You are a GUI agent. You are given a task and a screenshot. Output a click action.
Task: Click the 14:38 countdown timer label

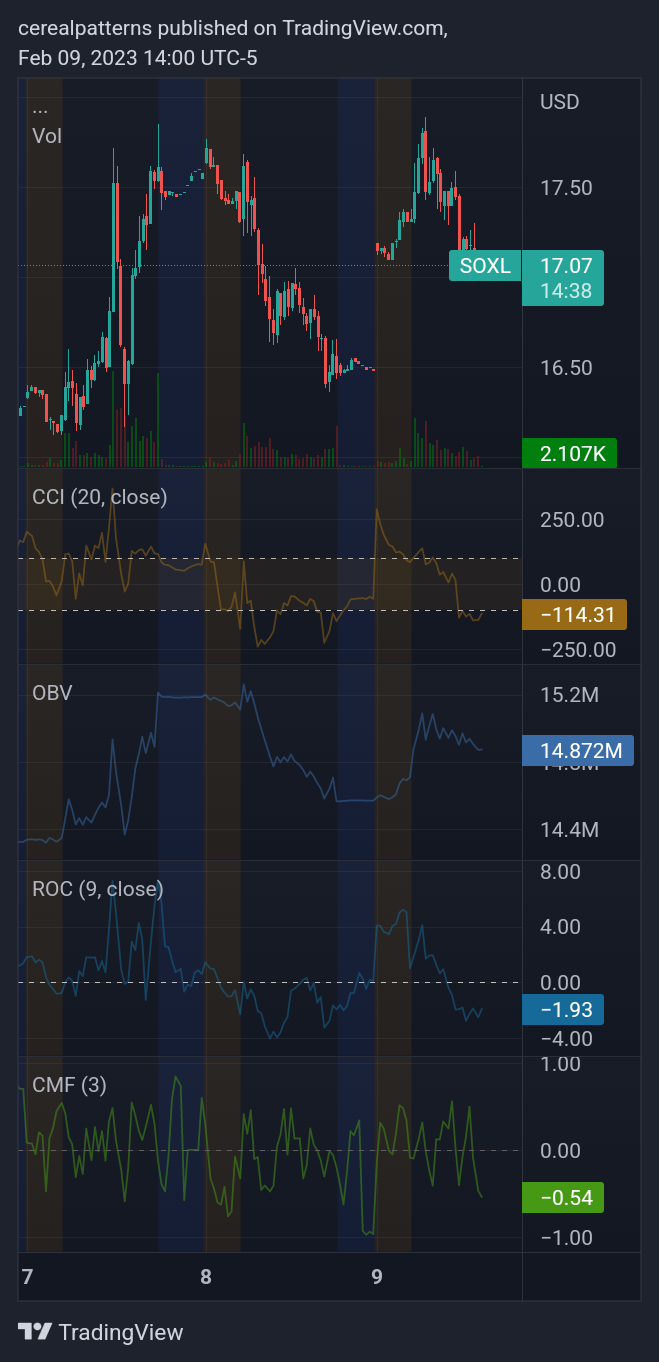click(566, 292)
